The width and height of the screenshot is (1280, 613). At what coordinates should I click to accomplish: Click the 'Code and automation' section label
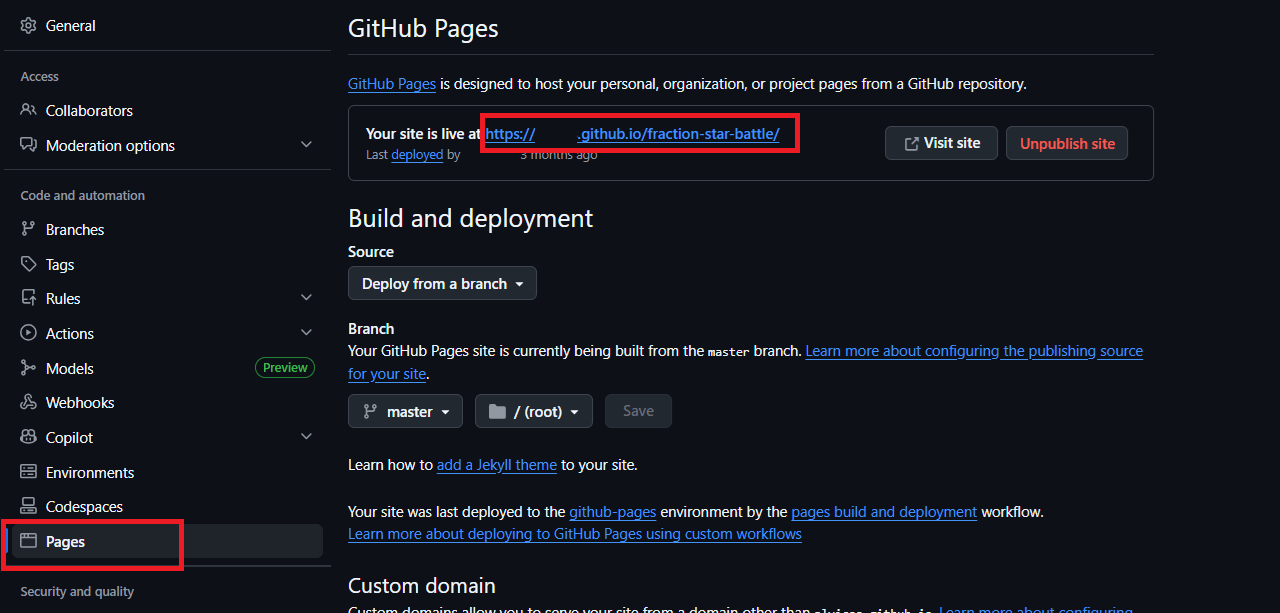click(x=83, y=195)
